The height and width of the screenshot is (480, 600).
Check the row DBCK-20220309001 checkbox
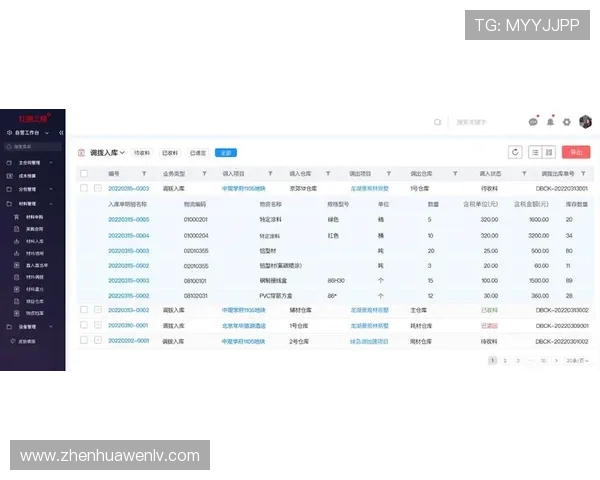coord(84,325)
